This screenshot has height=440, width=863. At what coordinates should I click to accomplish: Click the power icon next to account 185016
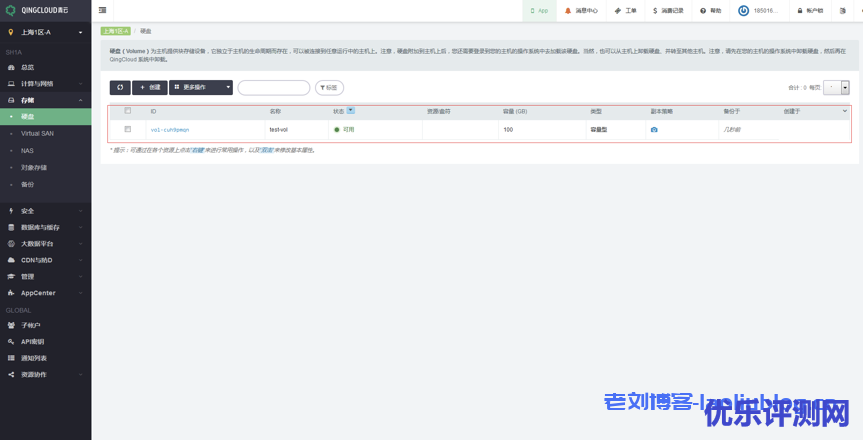pos(743,10)
